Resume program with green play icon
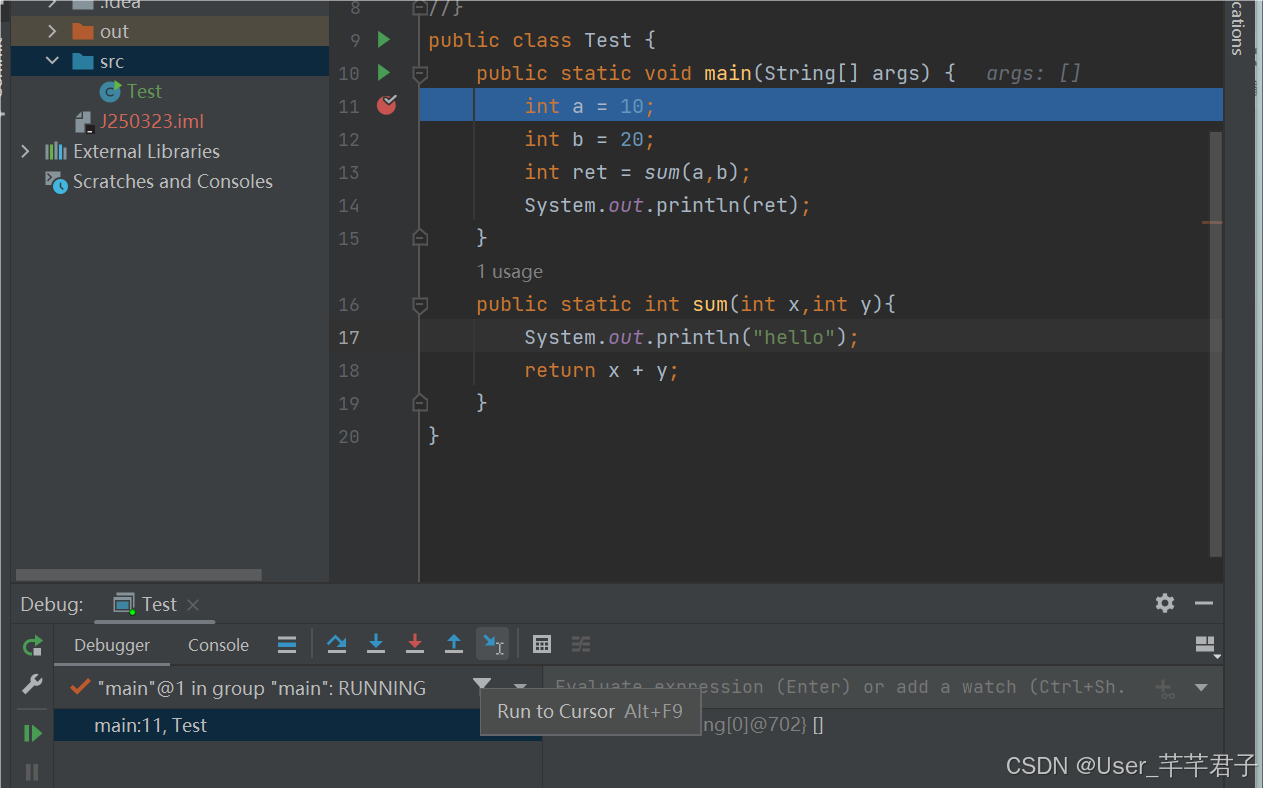The image size is (1263, 788). coord(32,733)
